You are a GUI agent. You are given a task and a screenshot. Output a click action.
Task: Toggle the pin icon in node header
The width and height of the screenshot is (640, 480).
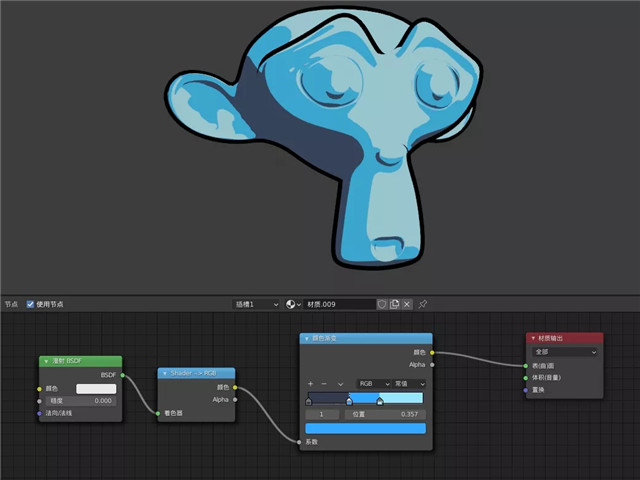[423, 304]
